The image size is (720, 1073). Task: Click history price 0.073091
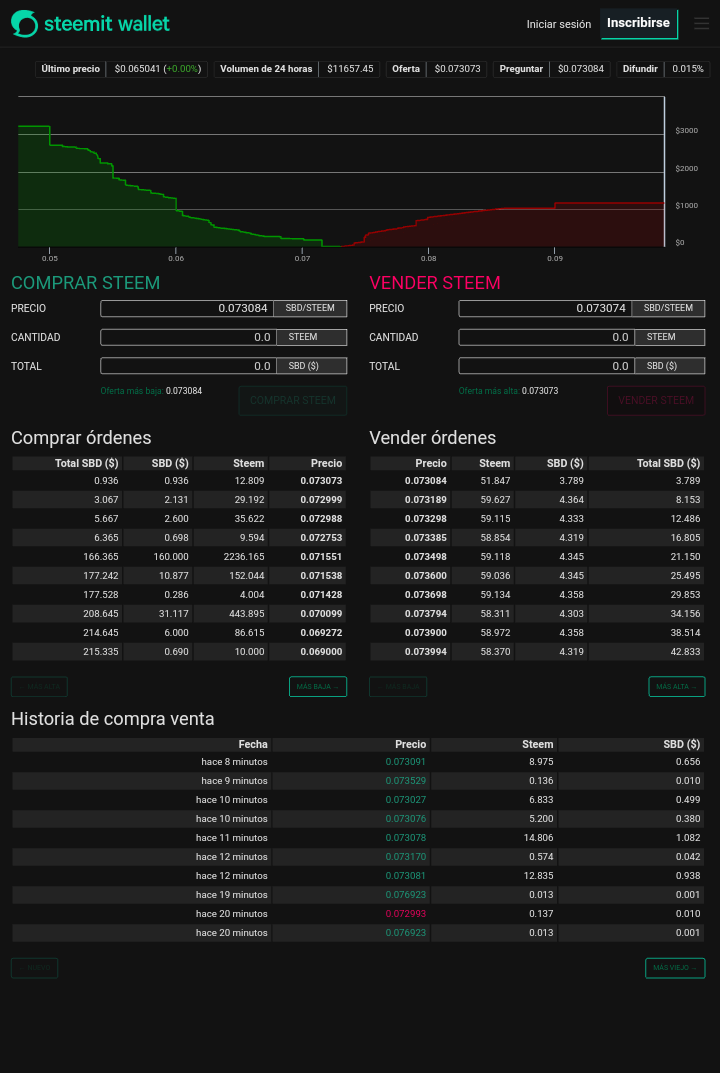(x=405, y=762)
